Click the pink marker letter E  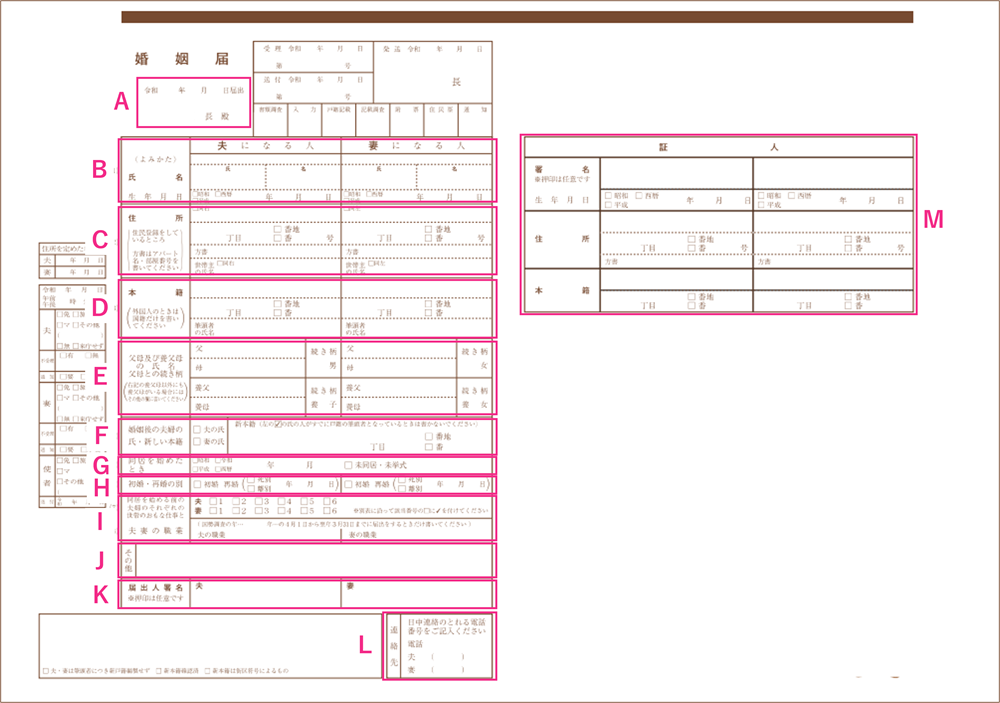coord(99,377)
